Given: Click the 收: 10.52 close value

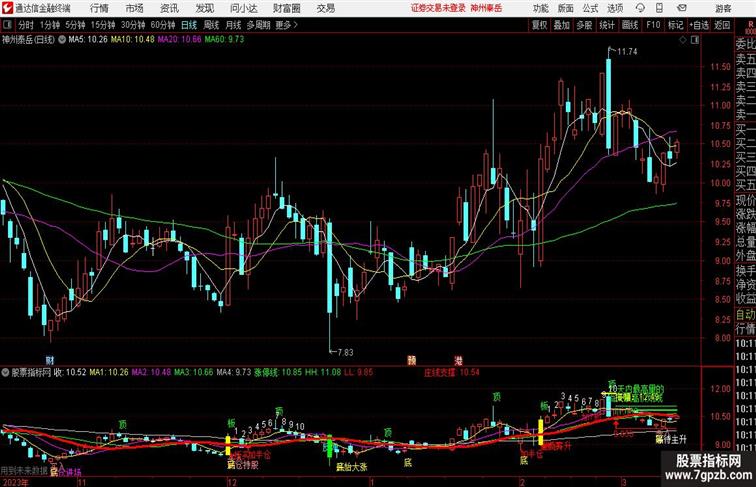Looking at the screenshot, I should tap(69, 372).
